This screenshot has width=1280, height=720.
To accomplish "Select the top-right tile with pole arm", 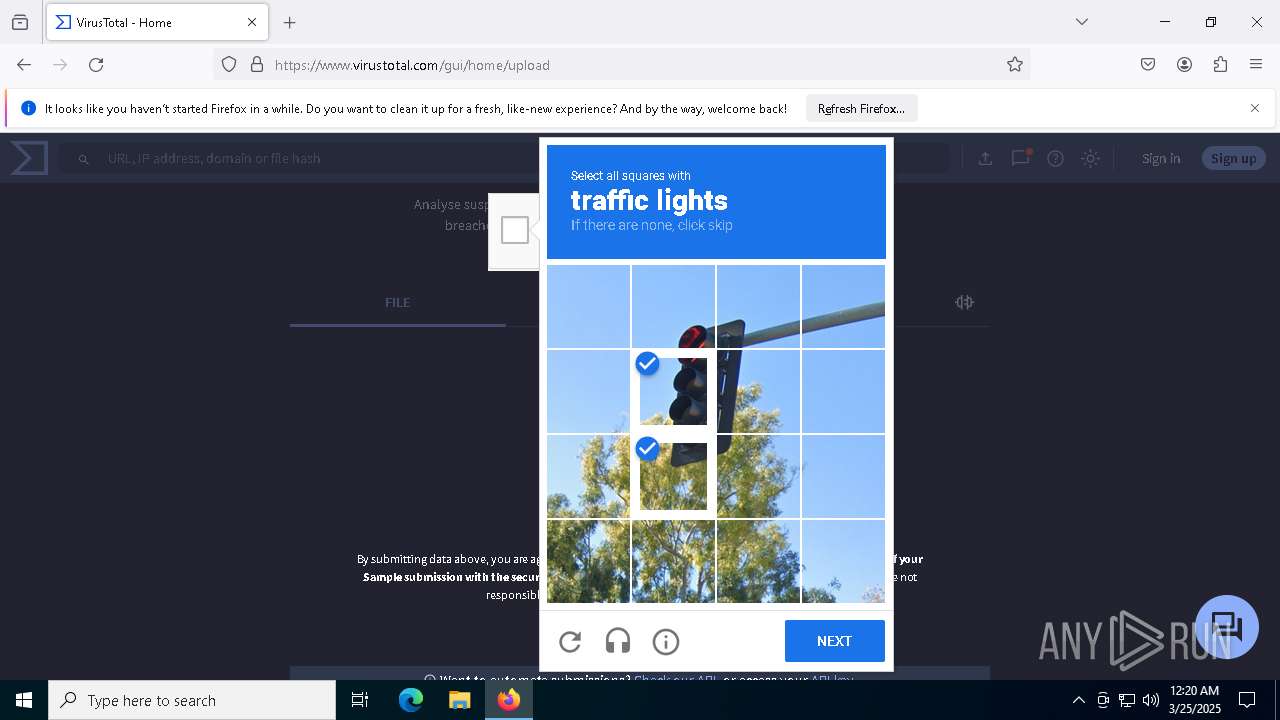I will pos(843,306).
